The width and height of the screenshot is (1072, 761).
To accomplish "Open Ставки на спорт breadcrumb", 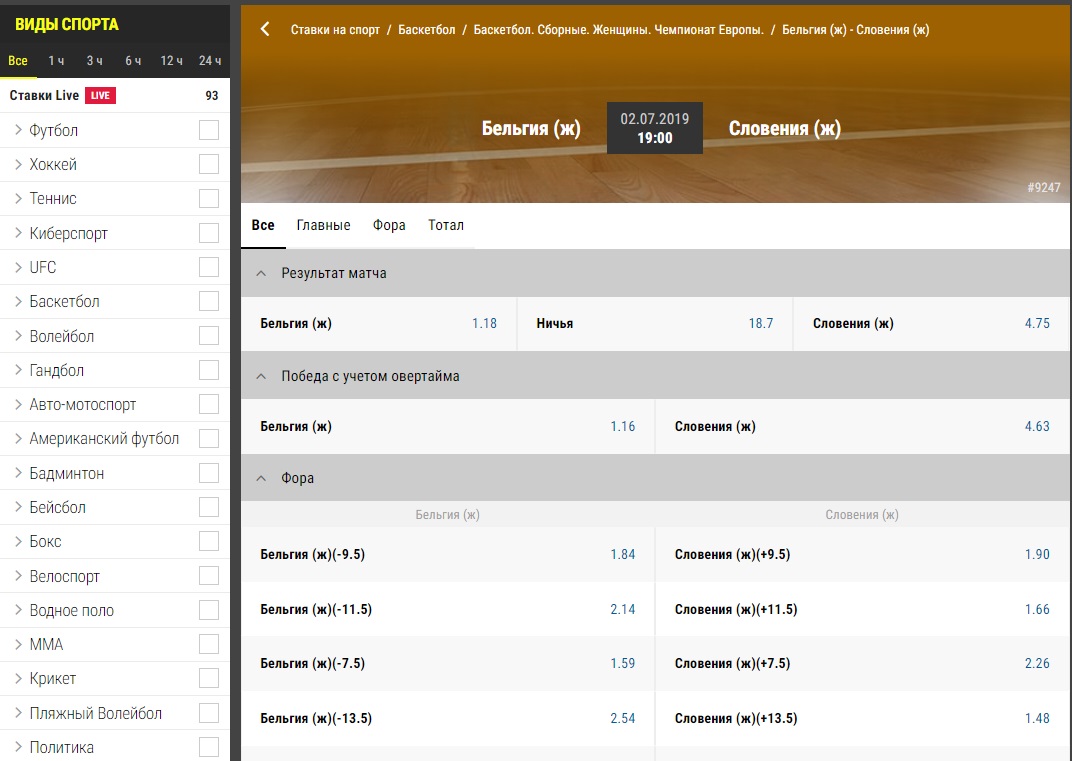I will (x=335, y=29).
